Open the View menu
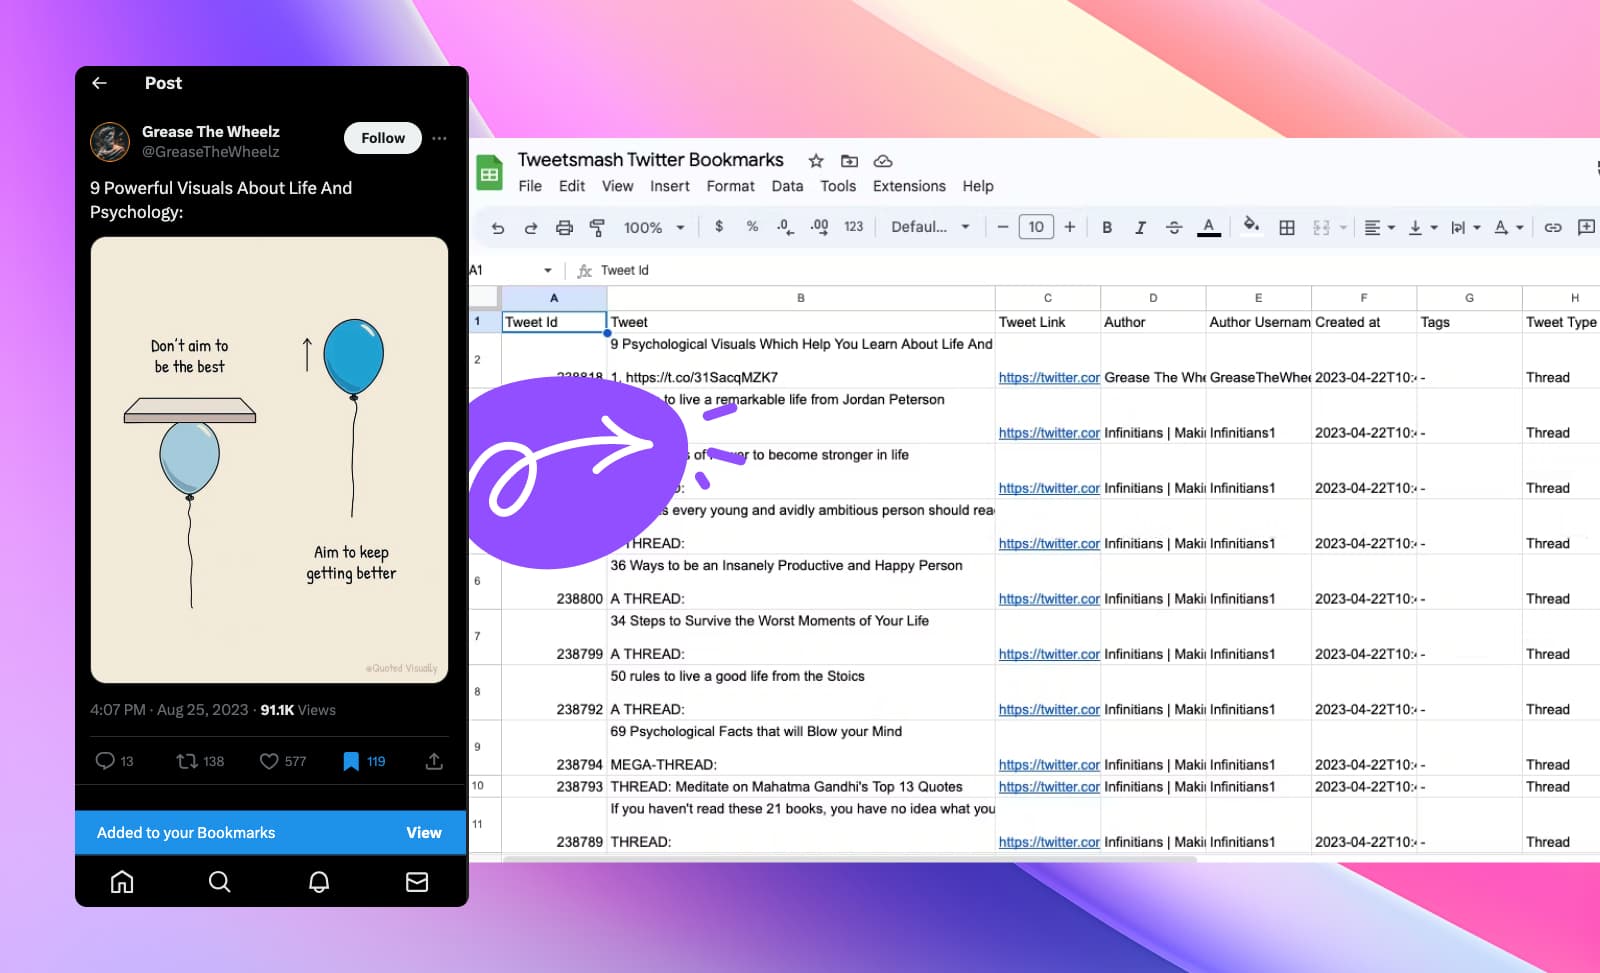 pyautogui.click(x=617, y=186)
